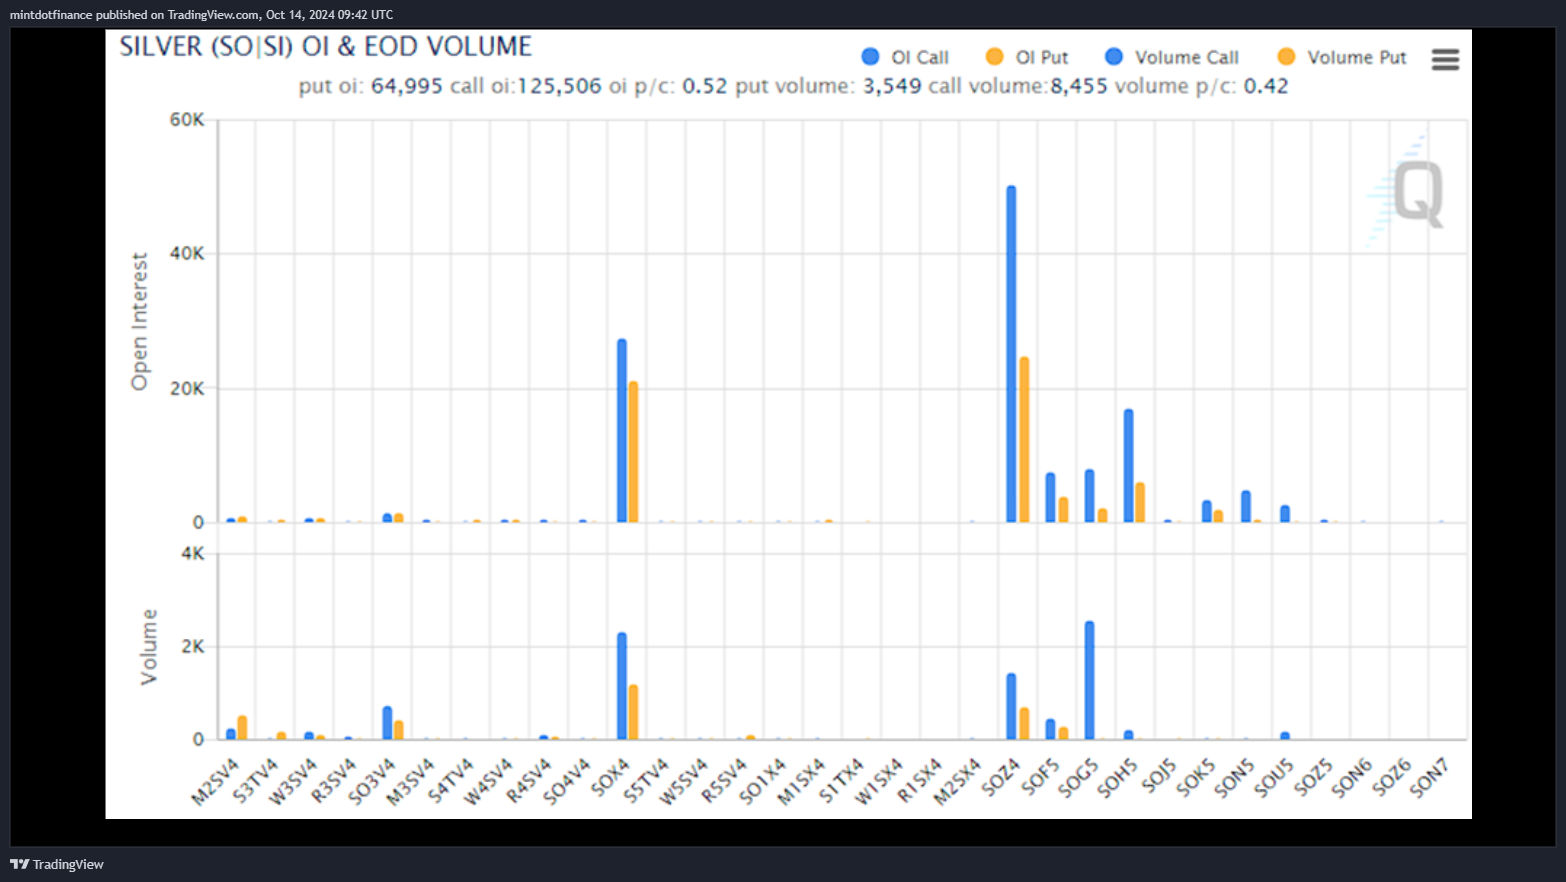1566x882 pixels.
Task: Click the SOZ4 x-axis label
Action: (1000, 778)
